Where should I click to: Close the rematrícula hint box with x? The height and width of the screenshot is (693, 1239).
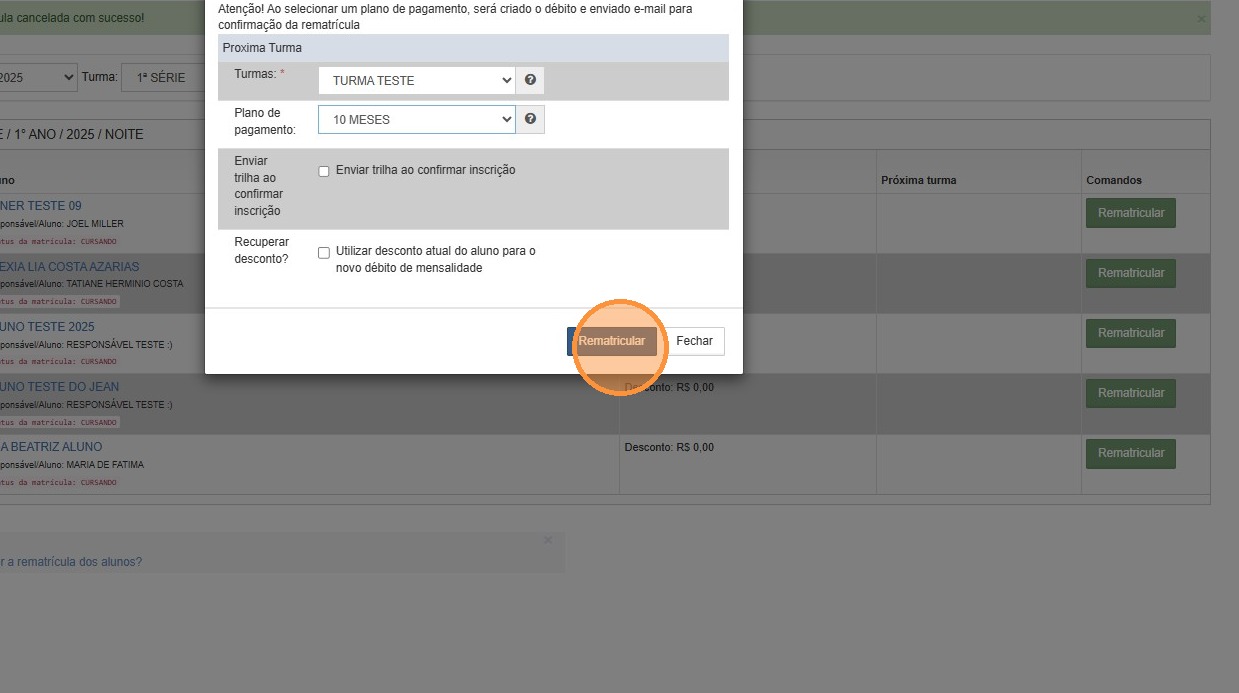tap(547, 540)
